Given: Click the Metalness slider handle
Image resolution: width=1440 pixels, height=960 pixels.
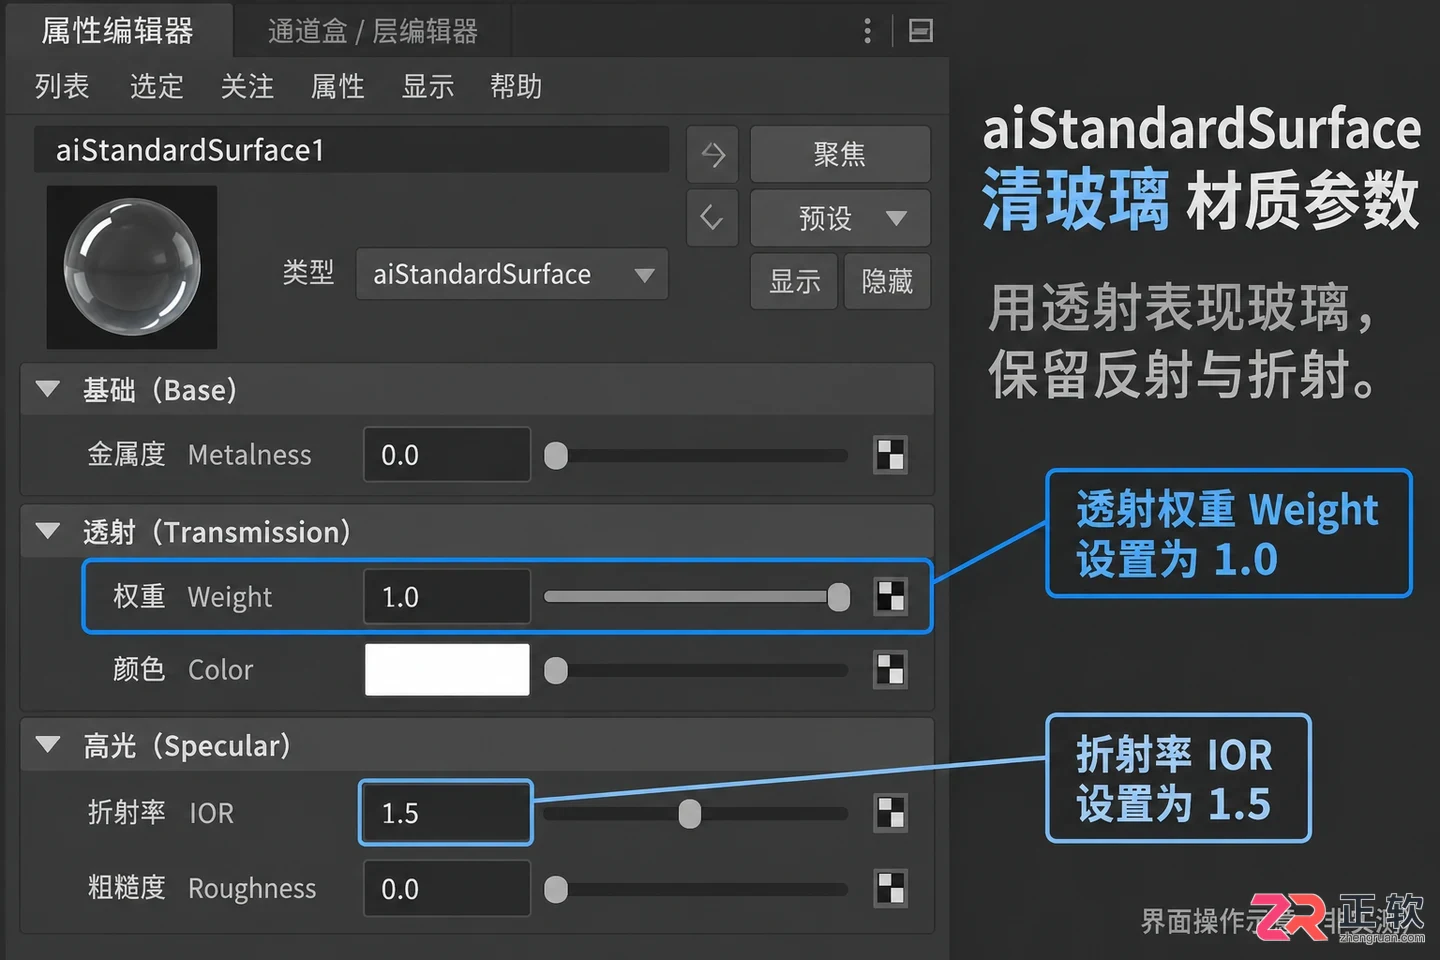Looking at the screenshot, I should point(556,456).
